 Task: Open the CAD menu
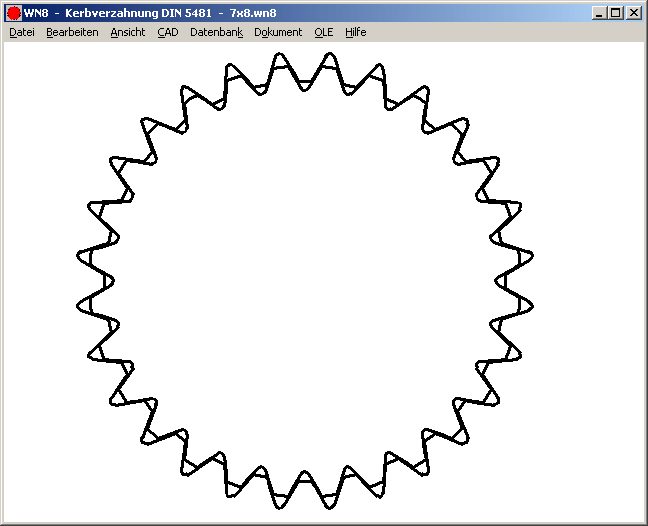[168, 32]
